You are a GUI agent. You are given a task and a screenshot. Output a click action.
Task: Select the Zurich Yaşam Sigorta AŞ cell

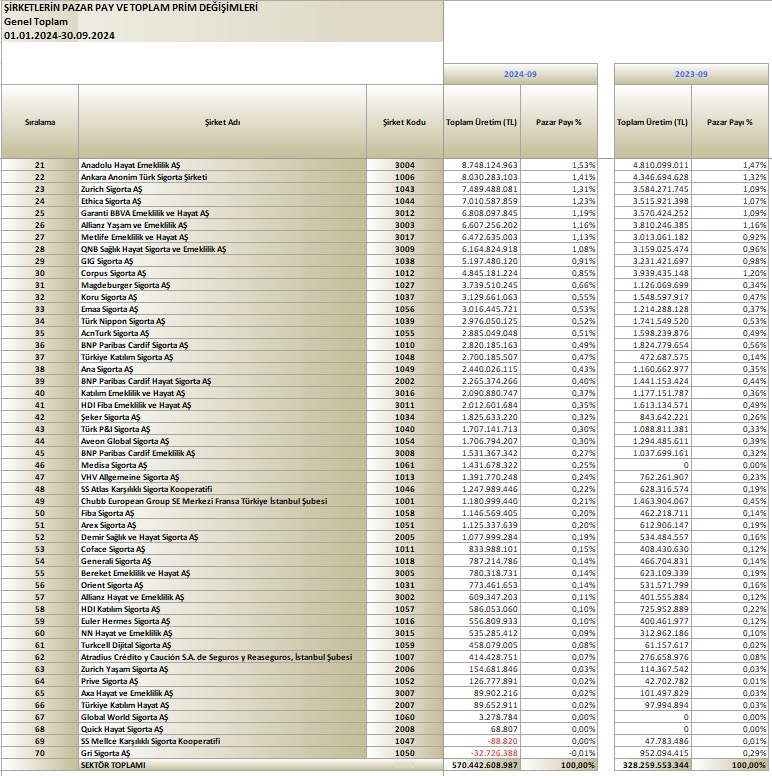click(222, 669)
